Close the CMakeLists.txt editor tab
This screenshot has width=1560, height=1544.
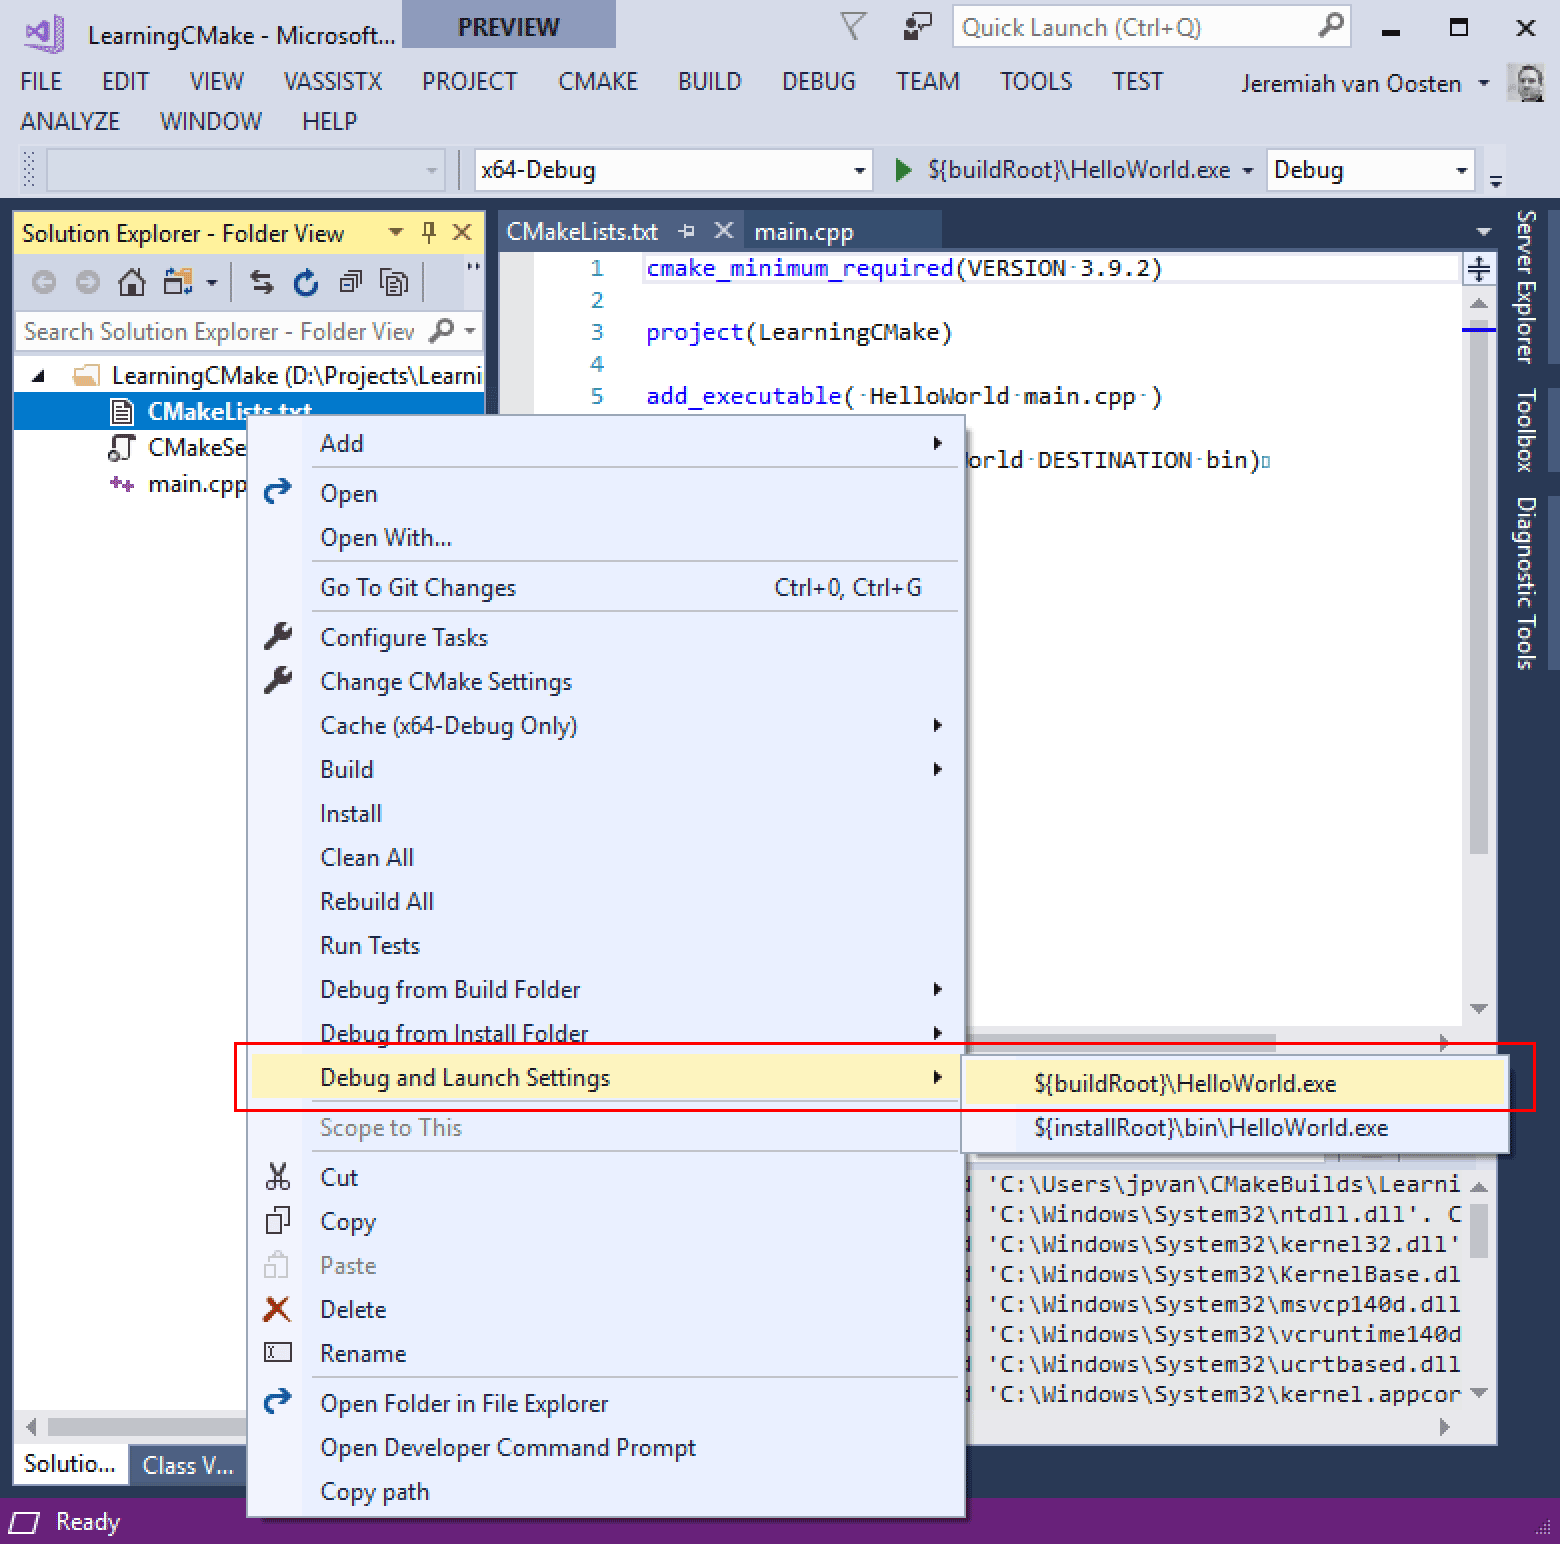click(724, 231)
